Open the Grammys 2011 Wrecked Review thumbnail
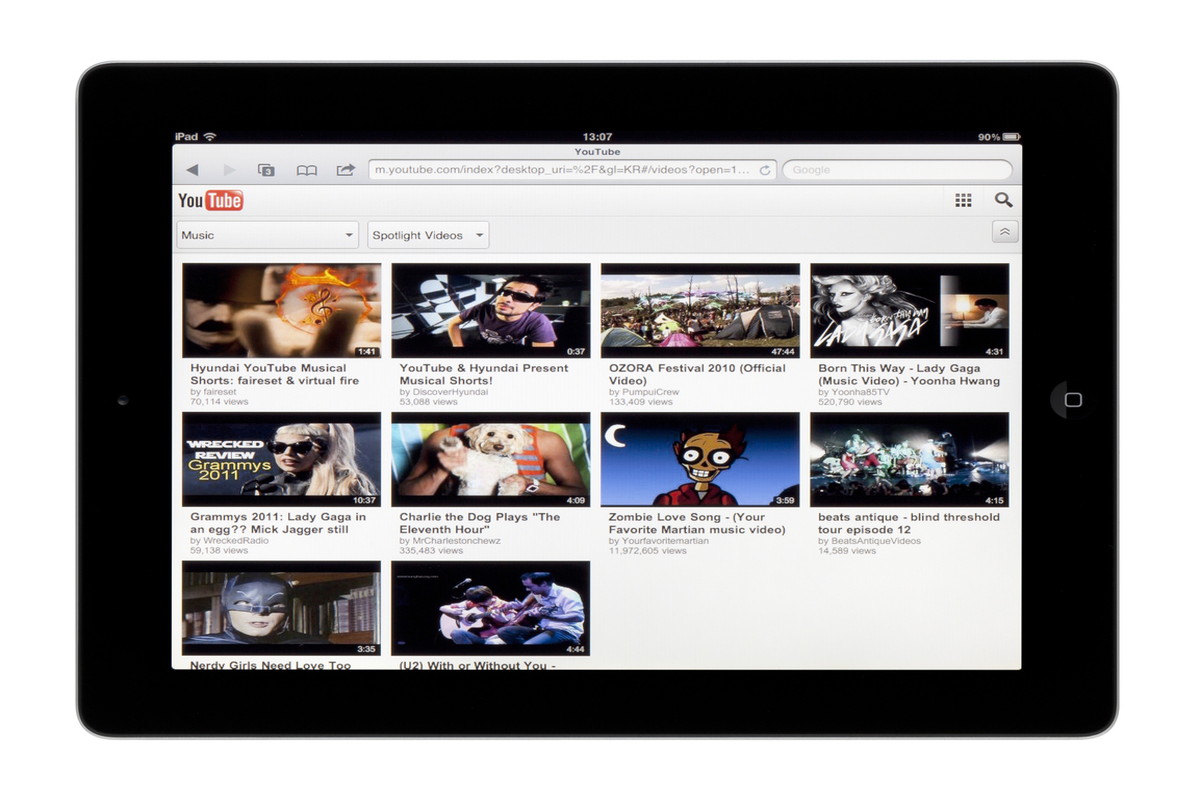Image resolution: width=1200 pixels, height=800 pixels. (x=281, y=460)
